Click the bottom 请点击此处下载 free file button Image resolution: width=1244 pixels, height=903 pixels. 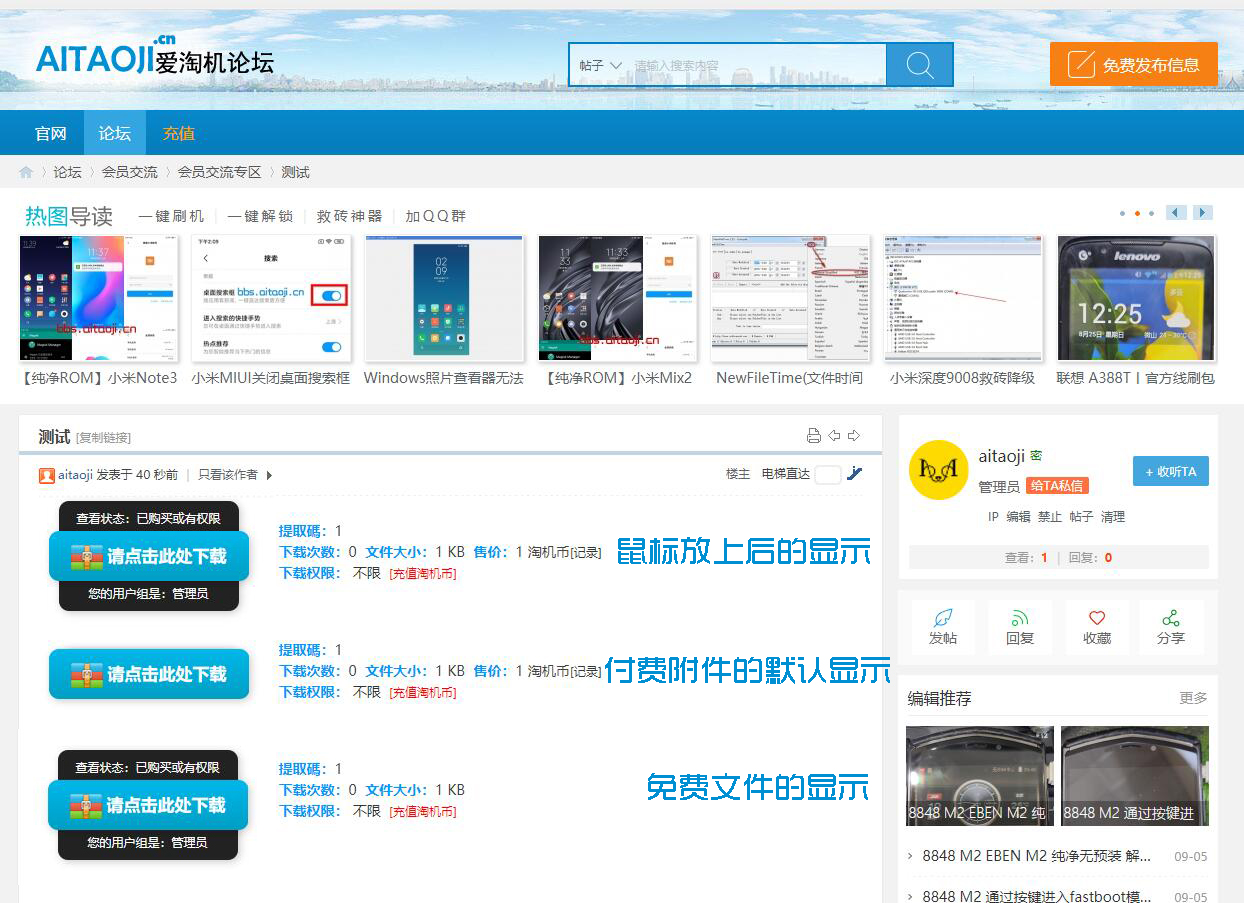[x=148, y=805]
